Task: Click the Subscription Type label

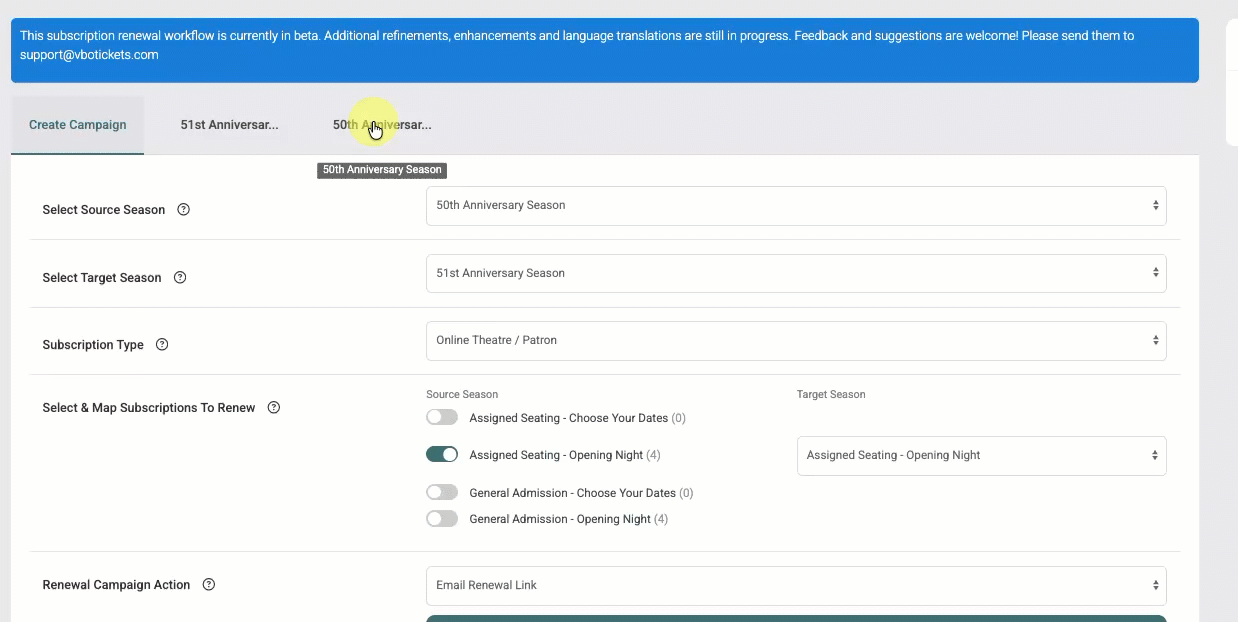Action: pyautogui.click(x=93, y=345)
